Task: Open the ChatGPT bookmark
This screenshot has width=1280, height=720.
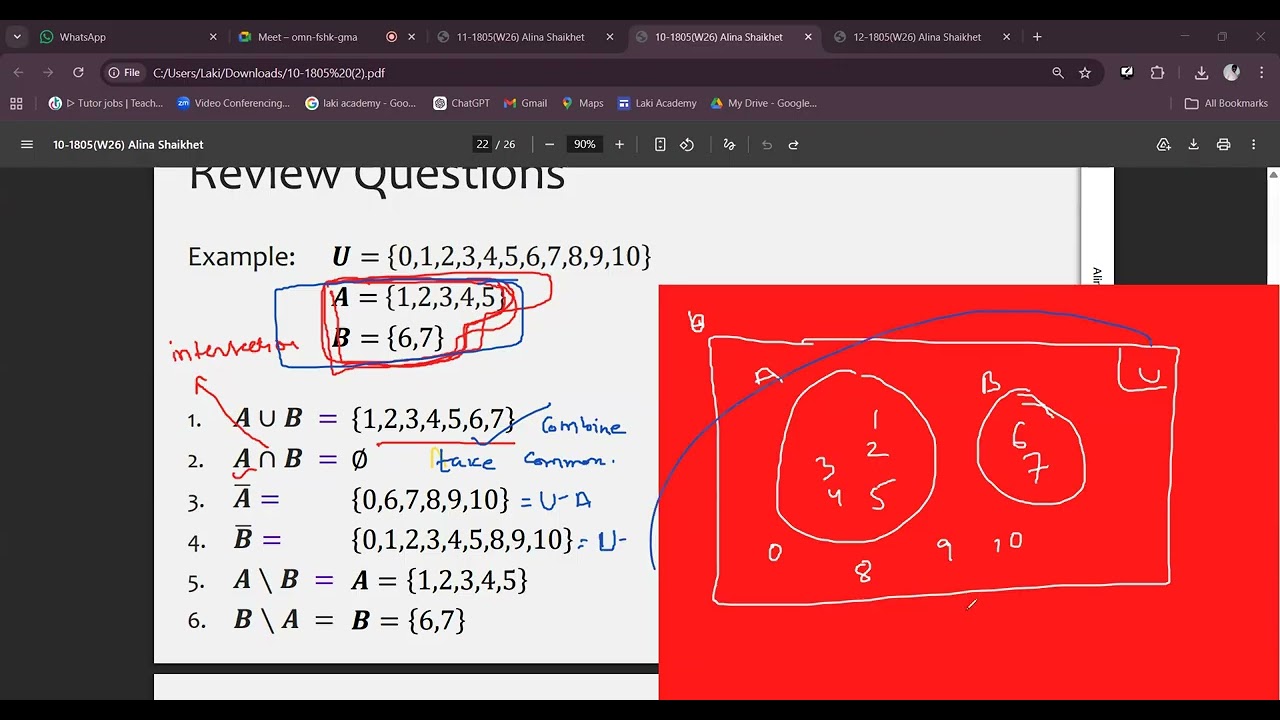Action: (462, 103)
